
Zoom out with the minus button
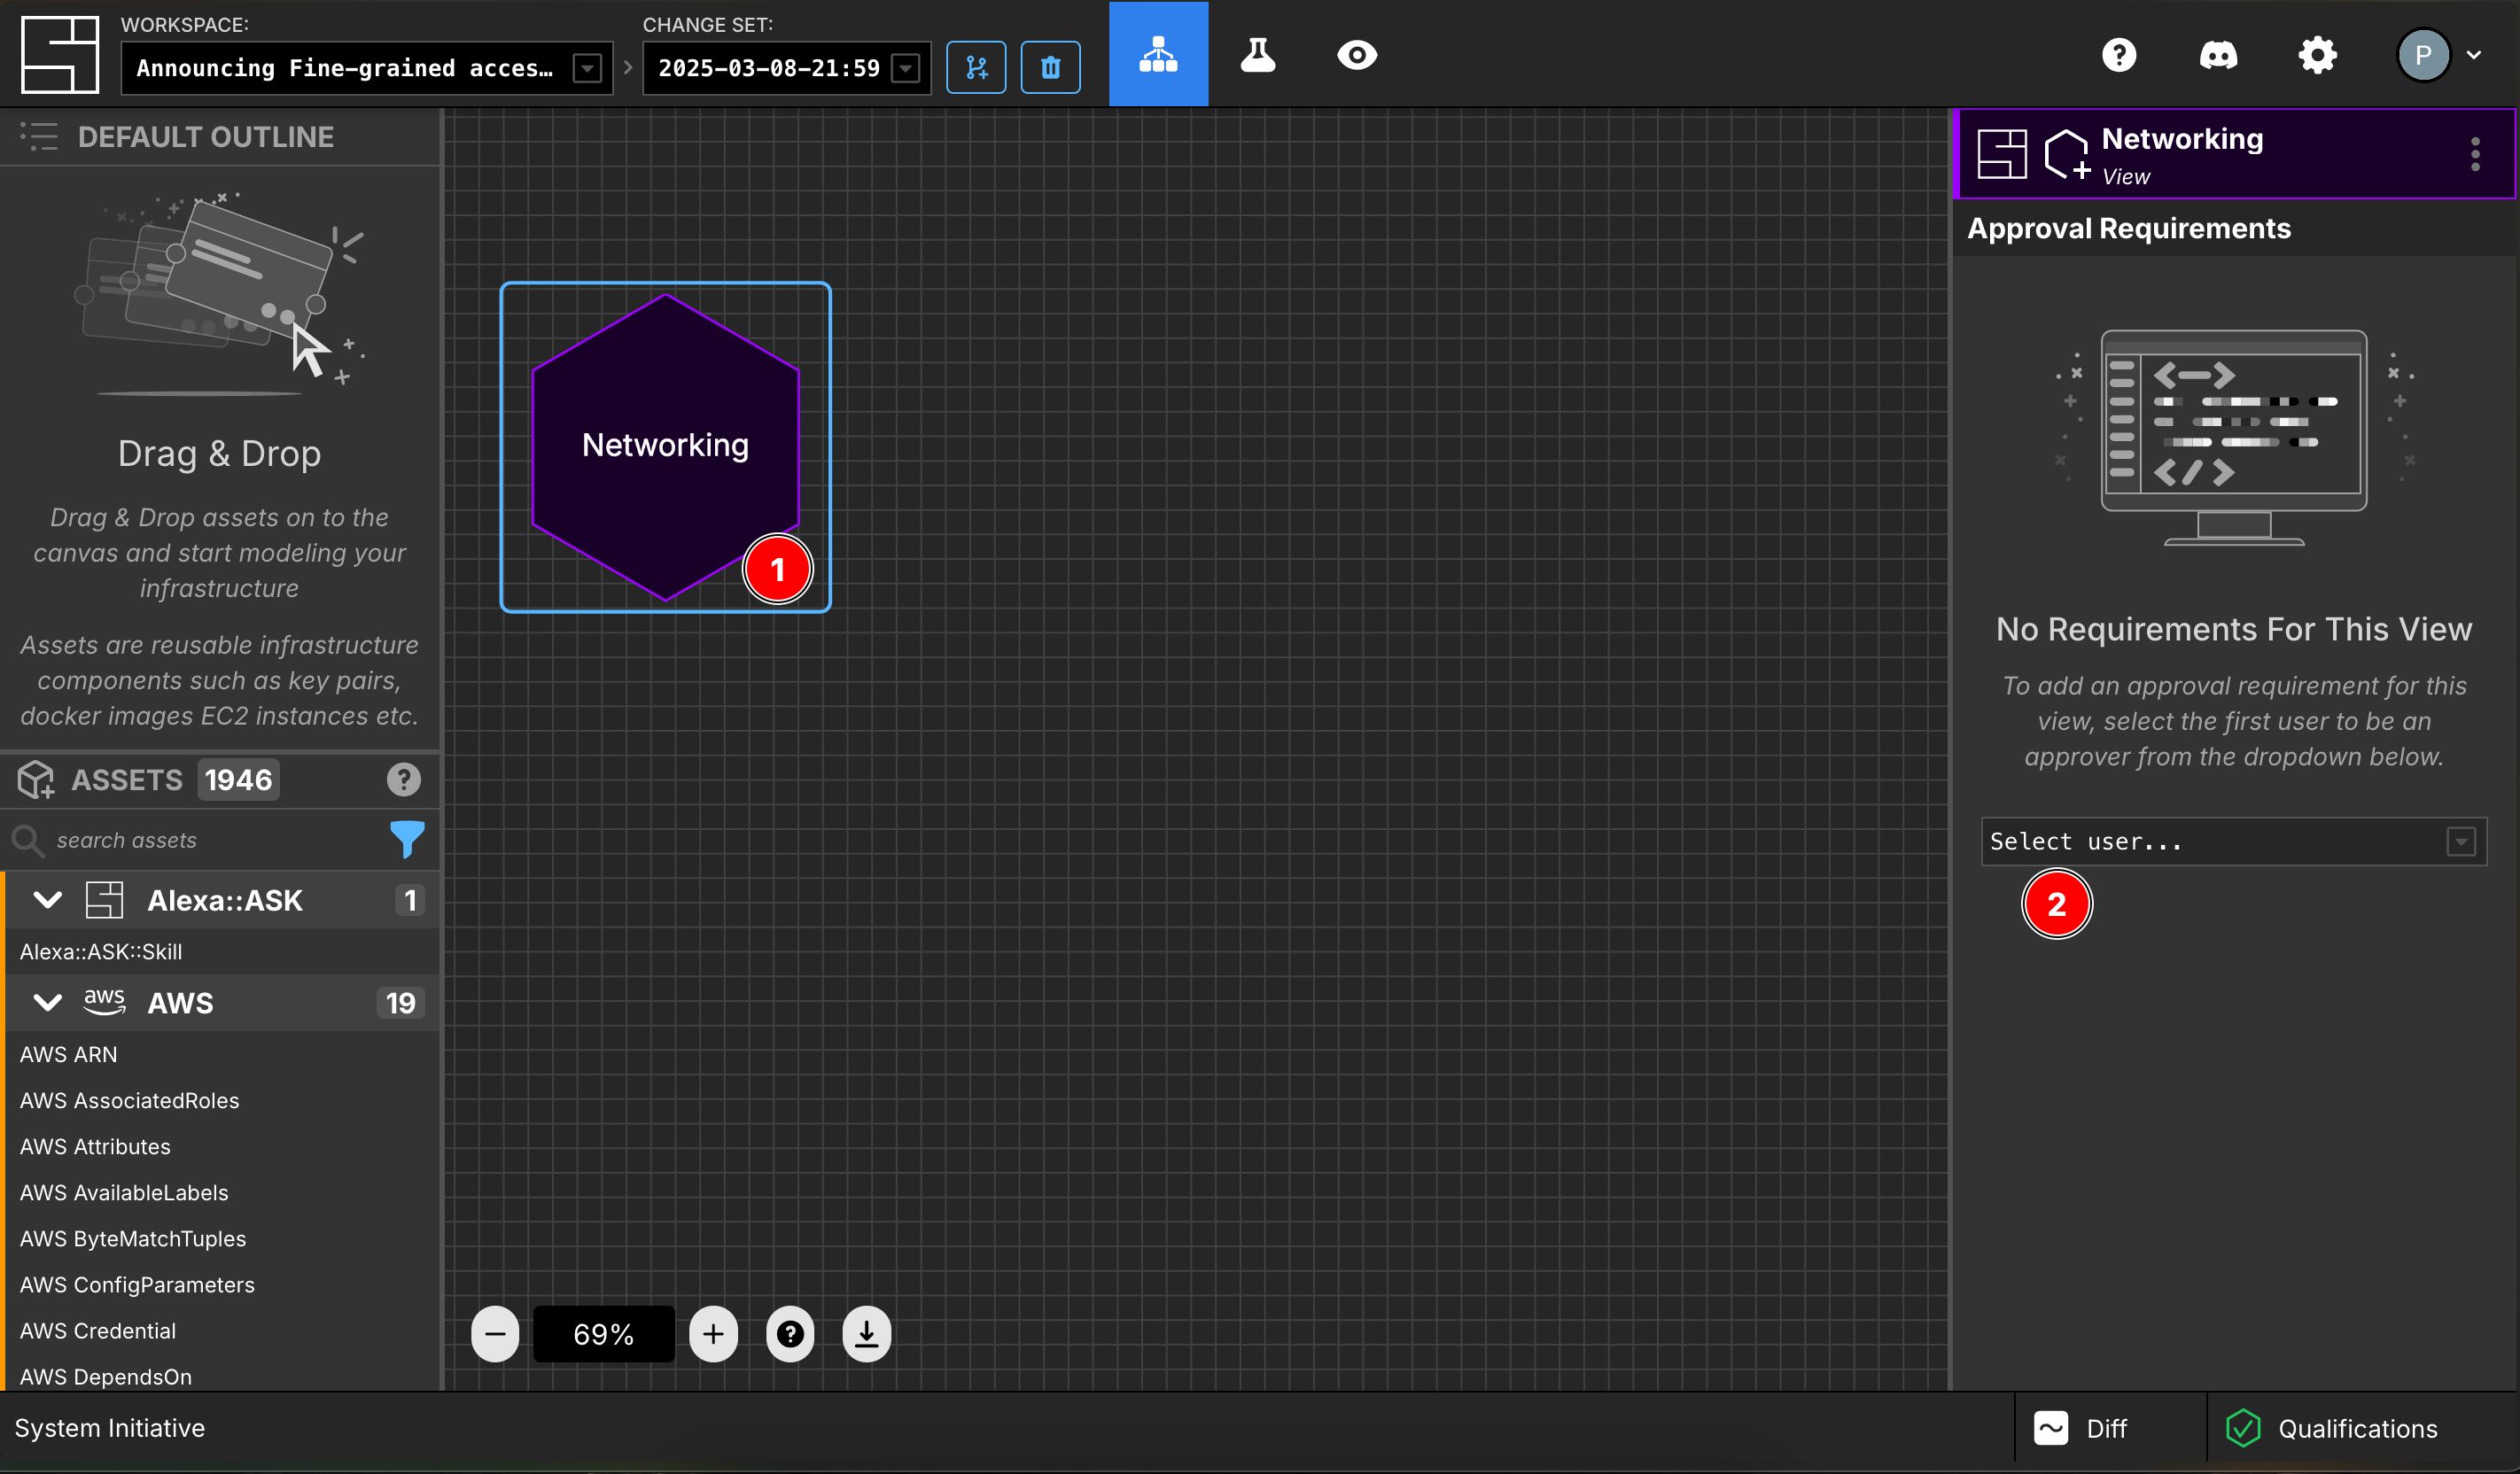point(495,1334)
